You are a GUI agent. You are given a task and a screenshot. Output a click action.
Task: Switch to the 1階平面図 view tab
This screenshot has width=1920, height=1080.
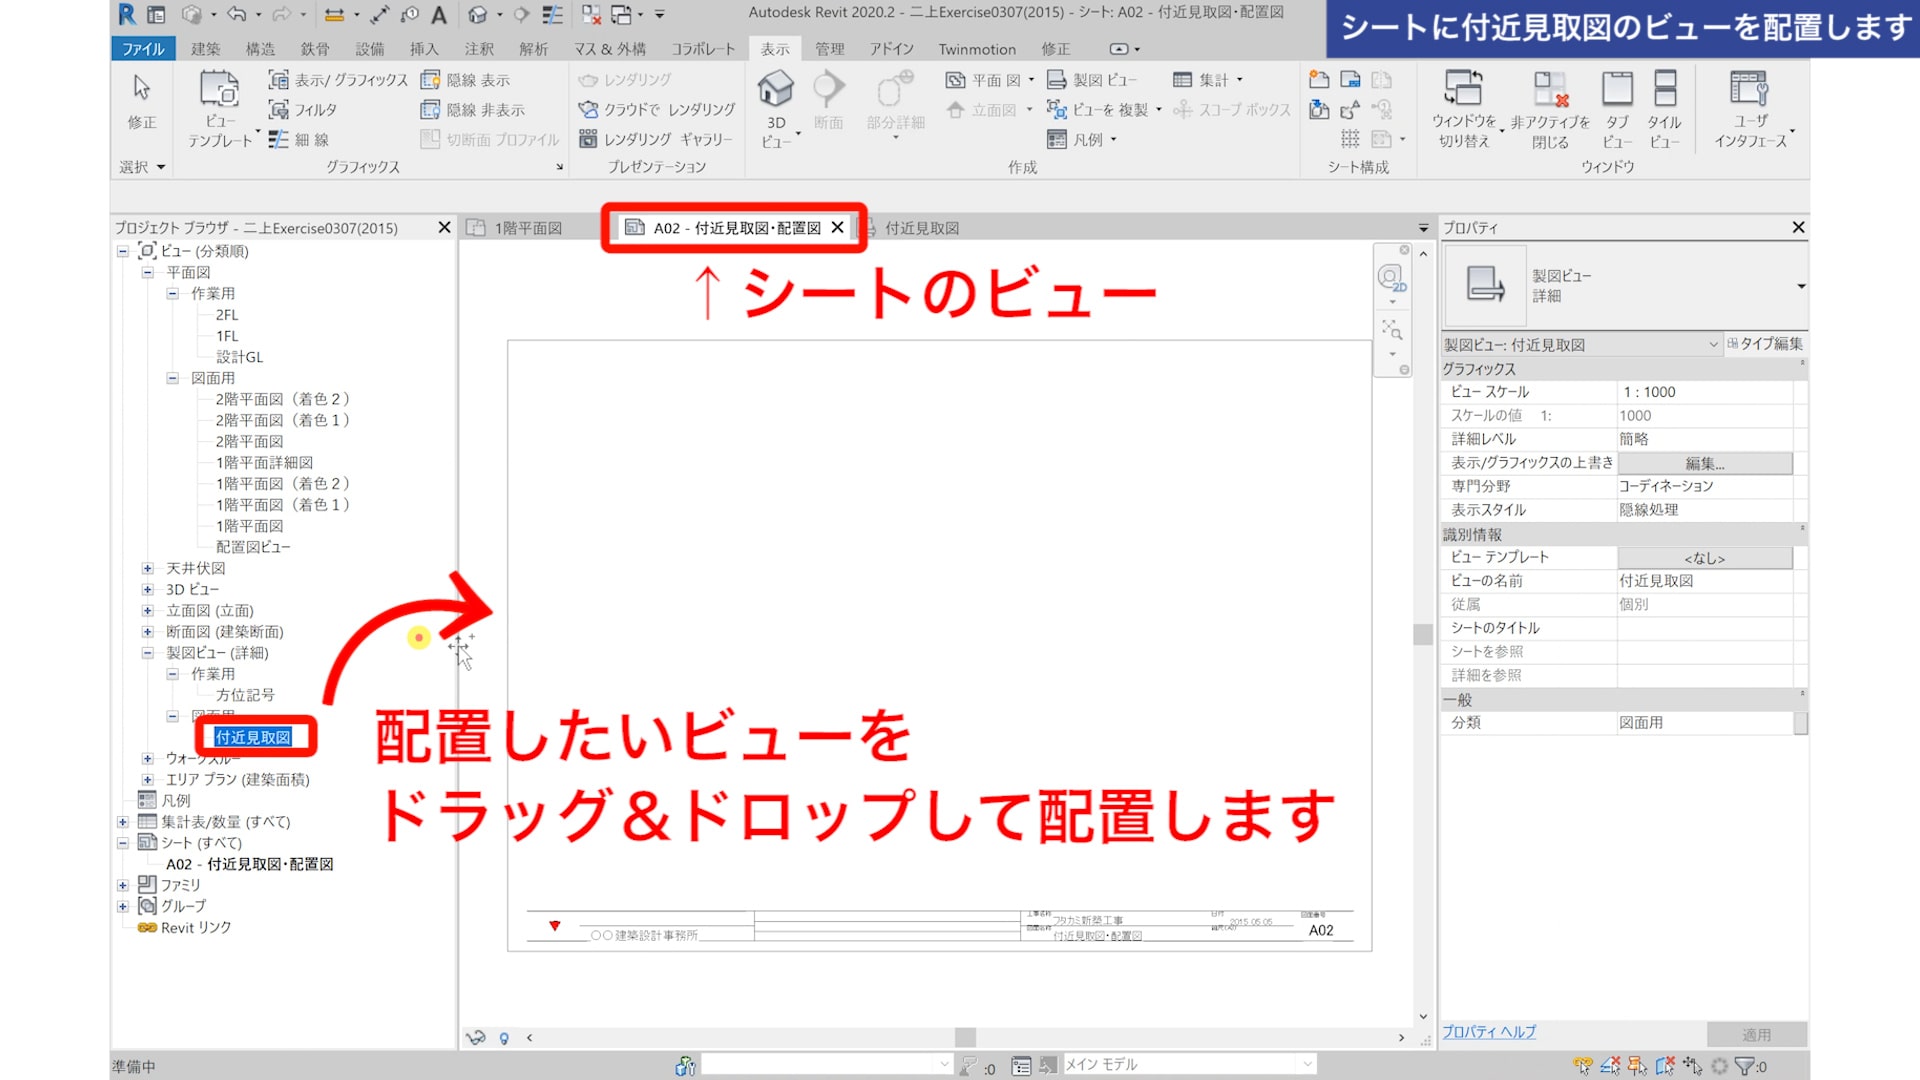pyautogui.click(x=528, y=229)
